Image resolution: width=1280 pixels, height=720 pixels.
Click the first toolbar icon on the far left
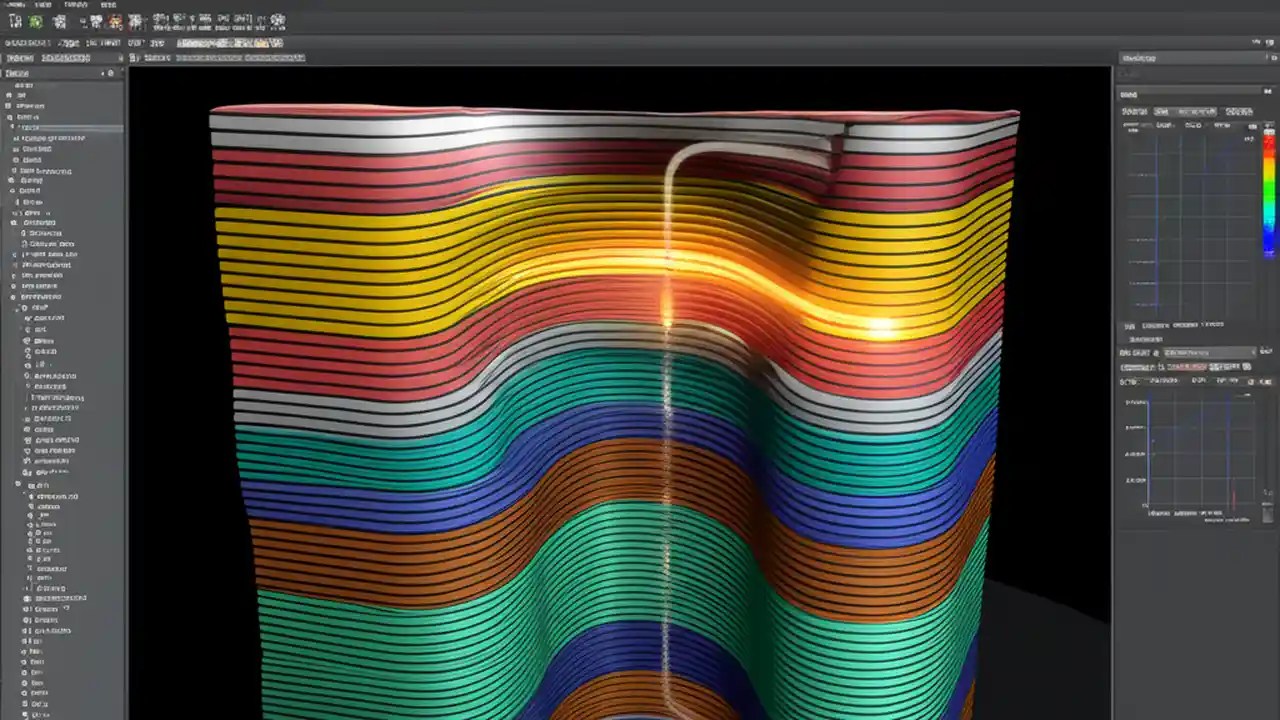coord(13,21)
